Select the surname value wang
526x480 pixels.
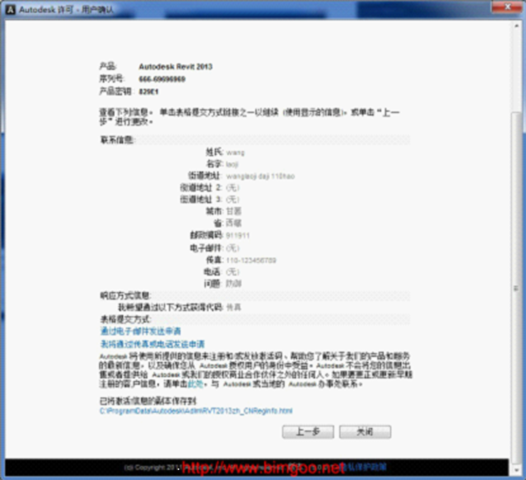click(x=235, y=153)
